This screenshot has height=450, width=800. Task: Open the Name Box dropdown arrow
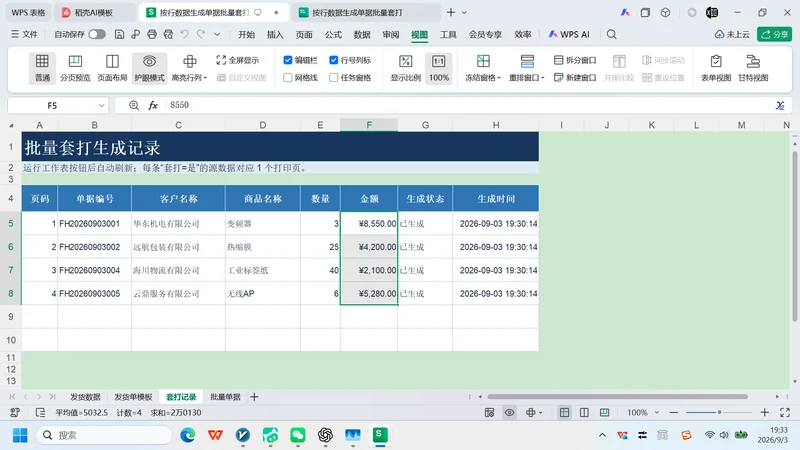(x=101, y=106)
